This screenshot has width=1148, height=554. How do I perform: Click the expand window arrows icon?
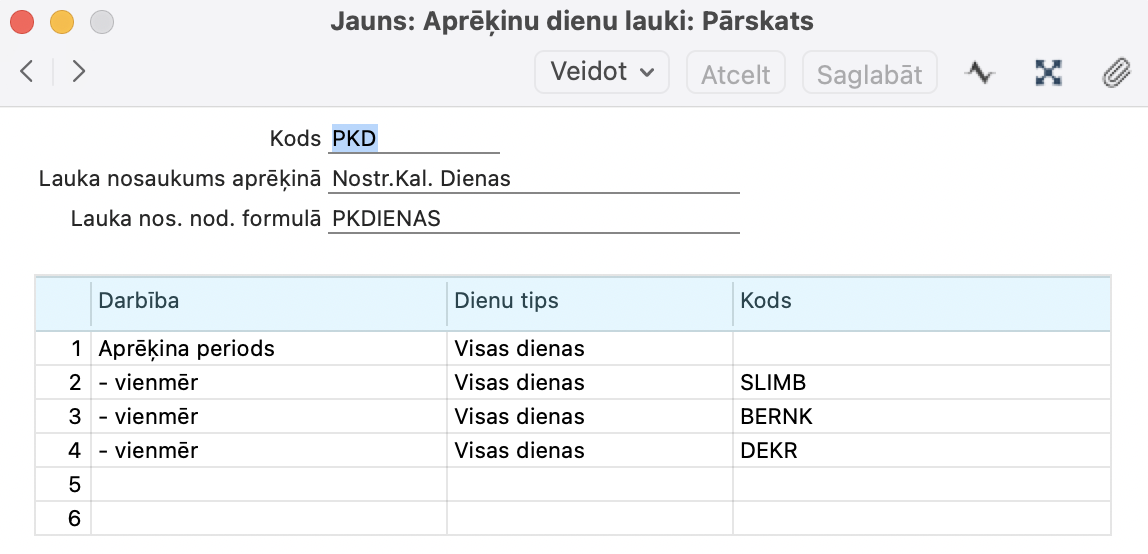pos(1048,72)
